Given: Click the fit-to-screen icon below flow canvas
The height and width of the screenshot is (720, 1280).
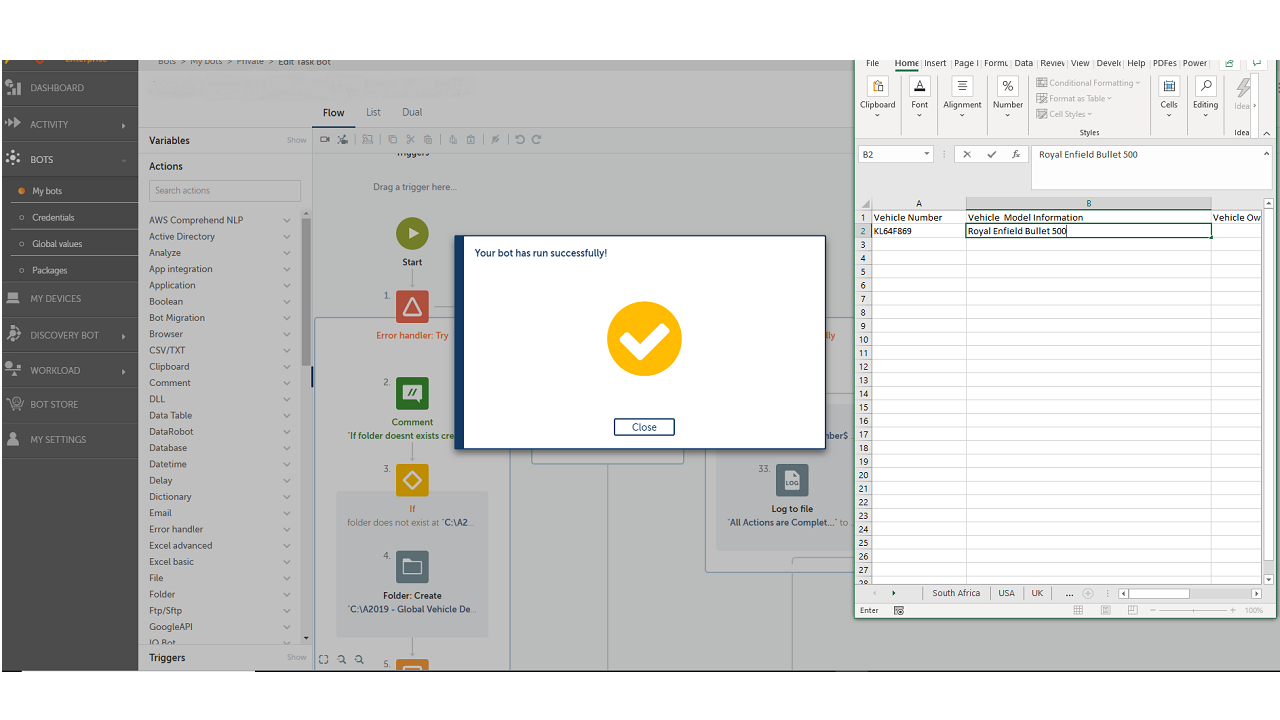Looking at the screenshot, I should (324, 660).
